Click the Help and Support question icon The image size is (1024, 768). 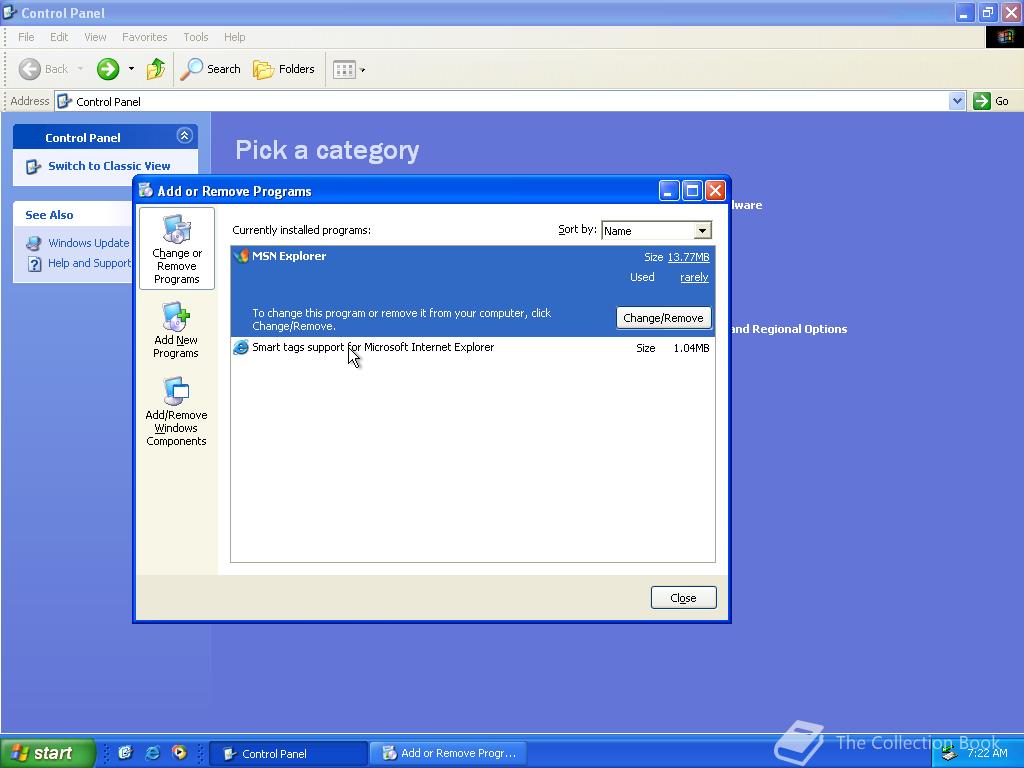tap(34, 264)
